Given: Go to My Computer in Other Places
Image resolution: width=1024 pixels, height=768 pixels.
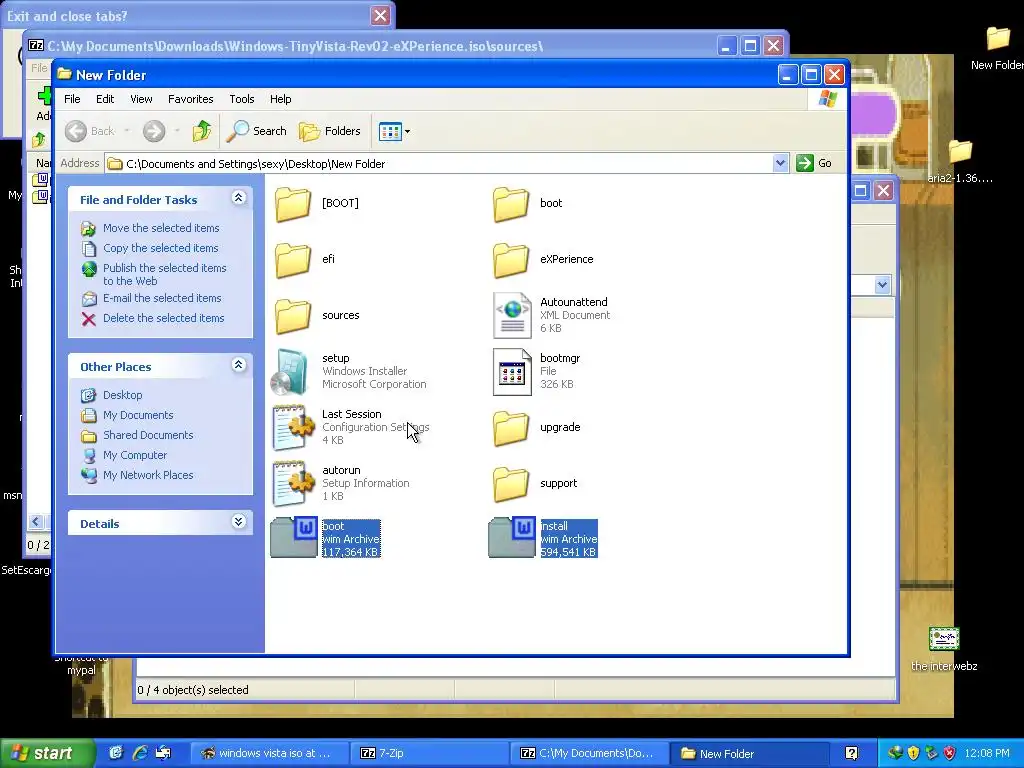Looking at the screenshot, I should [135, 455].
